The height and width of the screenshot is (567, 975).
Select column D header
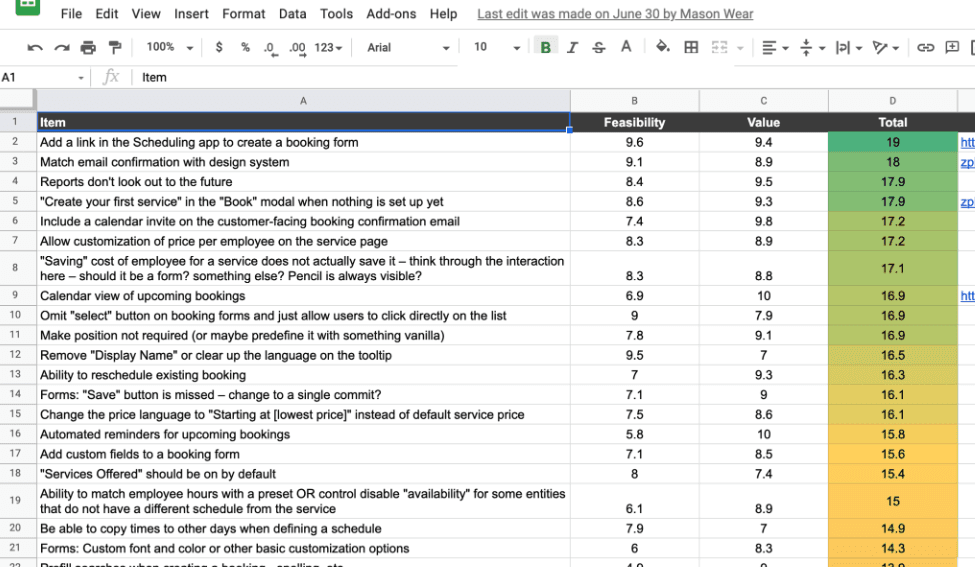[892, 101]
